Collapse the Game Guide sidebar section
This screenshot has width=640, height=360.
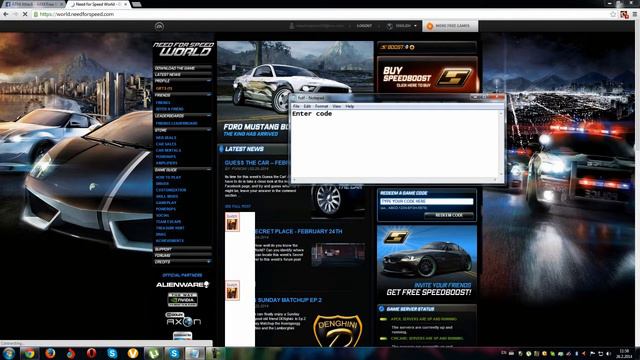coord(209,170)
